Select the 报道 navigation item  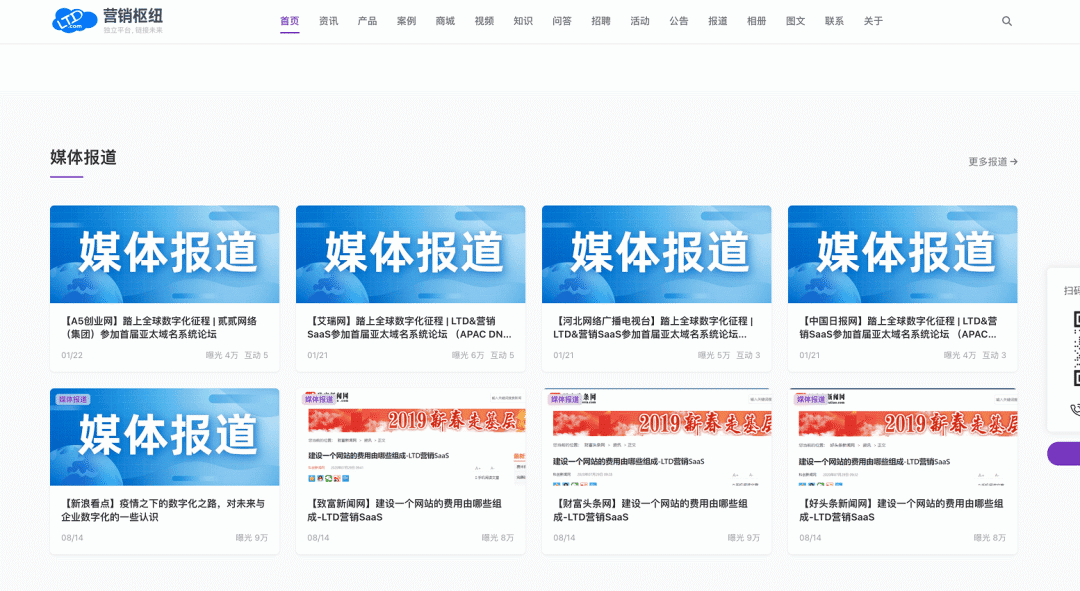718,21
